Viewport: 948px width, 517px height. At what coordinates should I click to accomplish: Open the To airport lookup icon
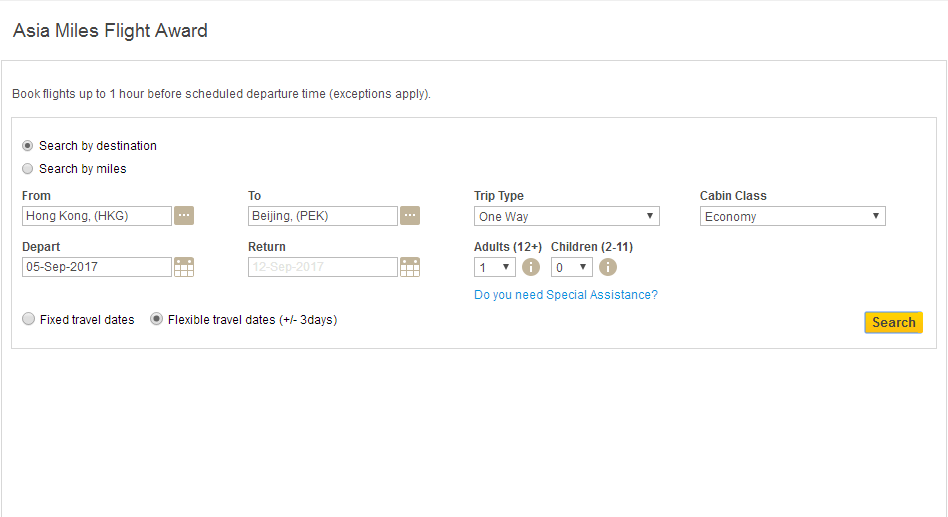(410, 215)
